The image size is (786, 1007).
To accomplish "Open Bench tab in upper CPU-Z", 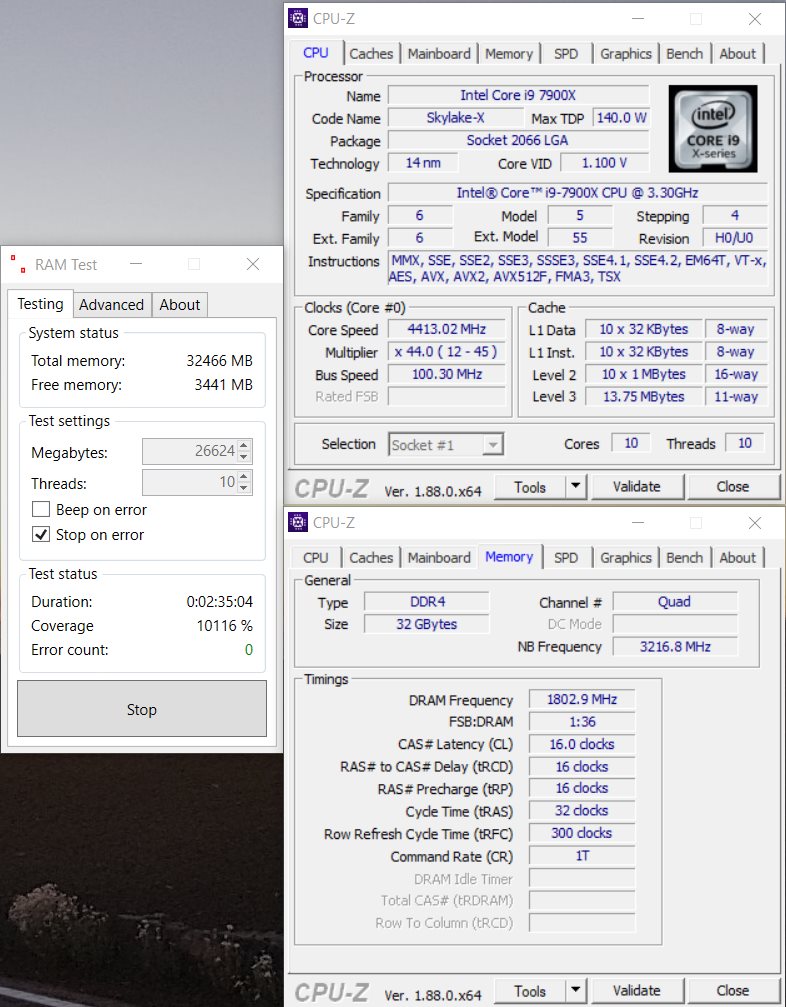I will click(x=685, y=54).
